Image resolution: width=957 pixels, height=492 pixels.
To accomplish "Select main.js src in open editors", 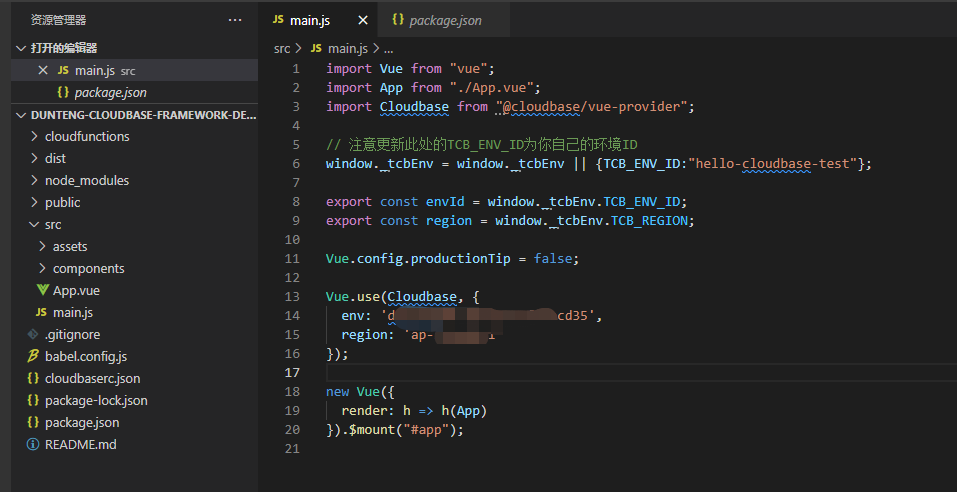I will [134, 70].
